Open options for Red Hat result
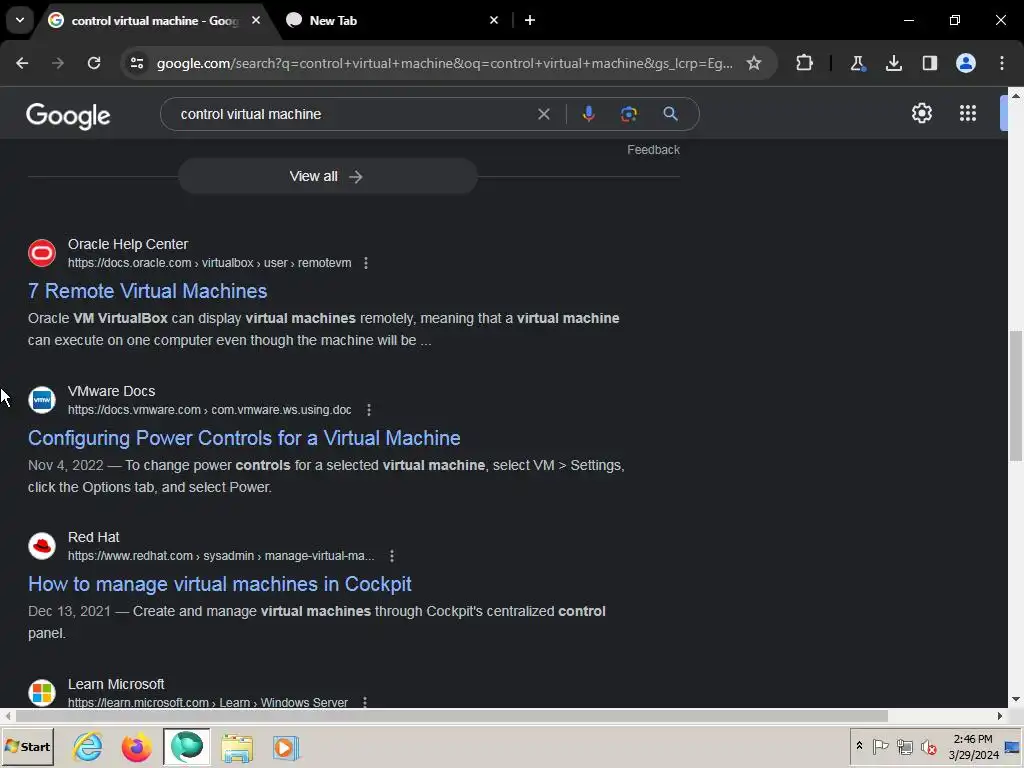This screenshot has height=768, width=1024. (x=392, y=556)
